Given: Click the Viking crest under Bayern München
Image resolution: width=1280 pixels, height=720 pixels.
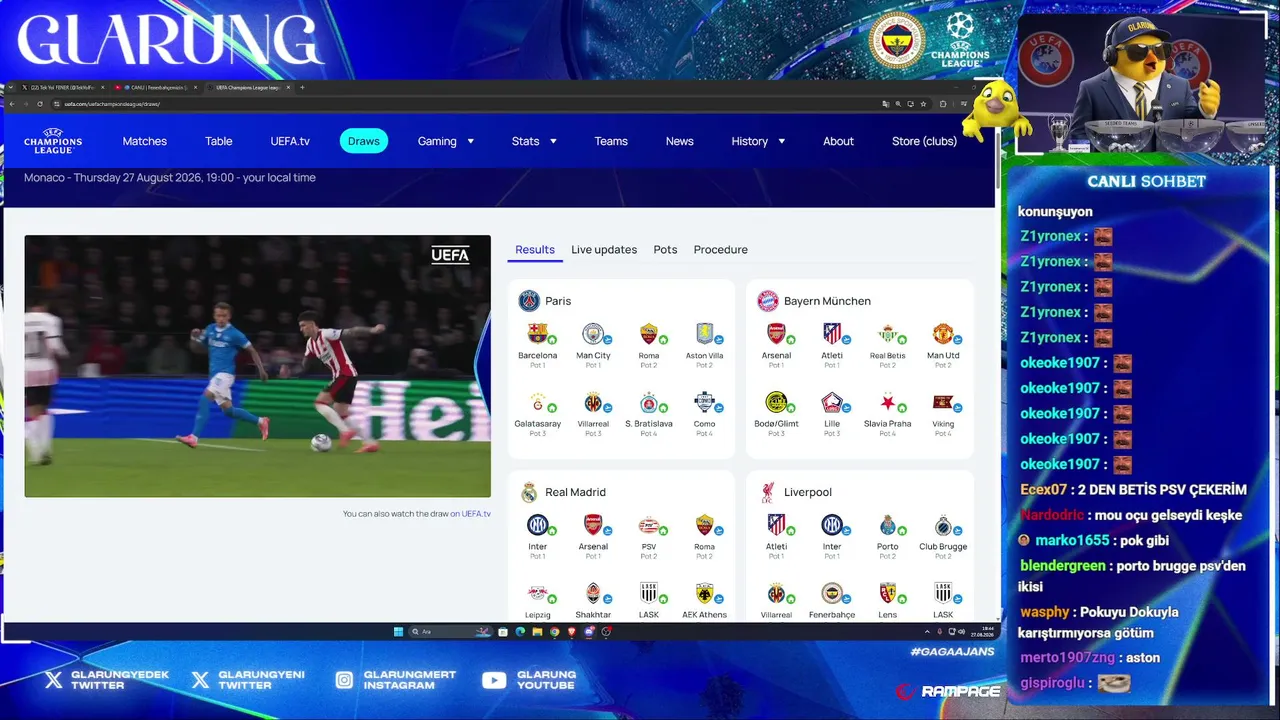Looking at the screenshot, I should [943, 402].
